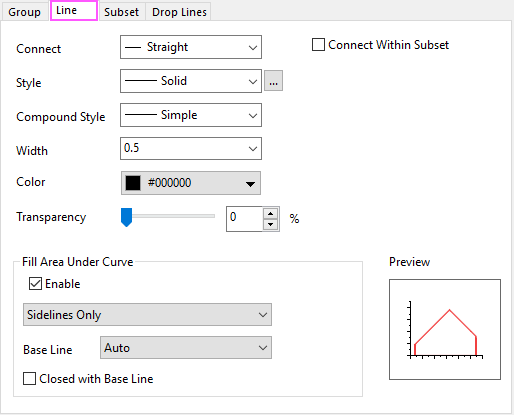The height and width of the screenshot is (415, 514).
Task: Open the Subset tab
Action: [121, 12]
